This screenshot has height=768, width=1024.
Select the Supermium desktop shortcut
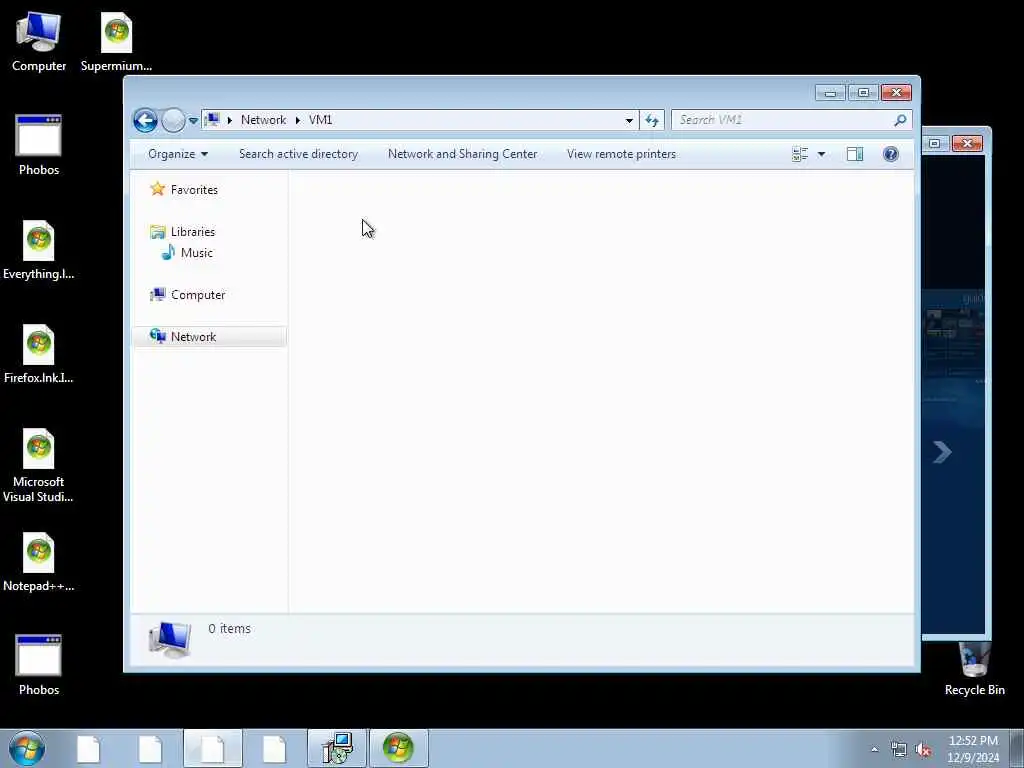point(116,42)
